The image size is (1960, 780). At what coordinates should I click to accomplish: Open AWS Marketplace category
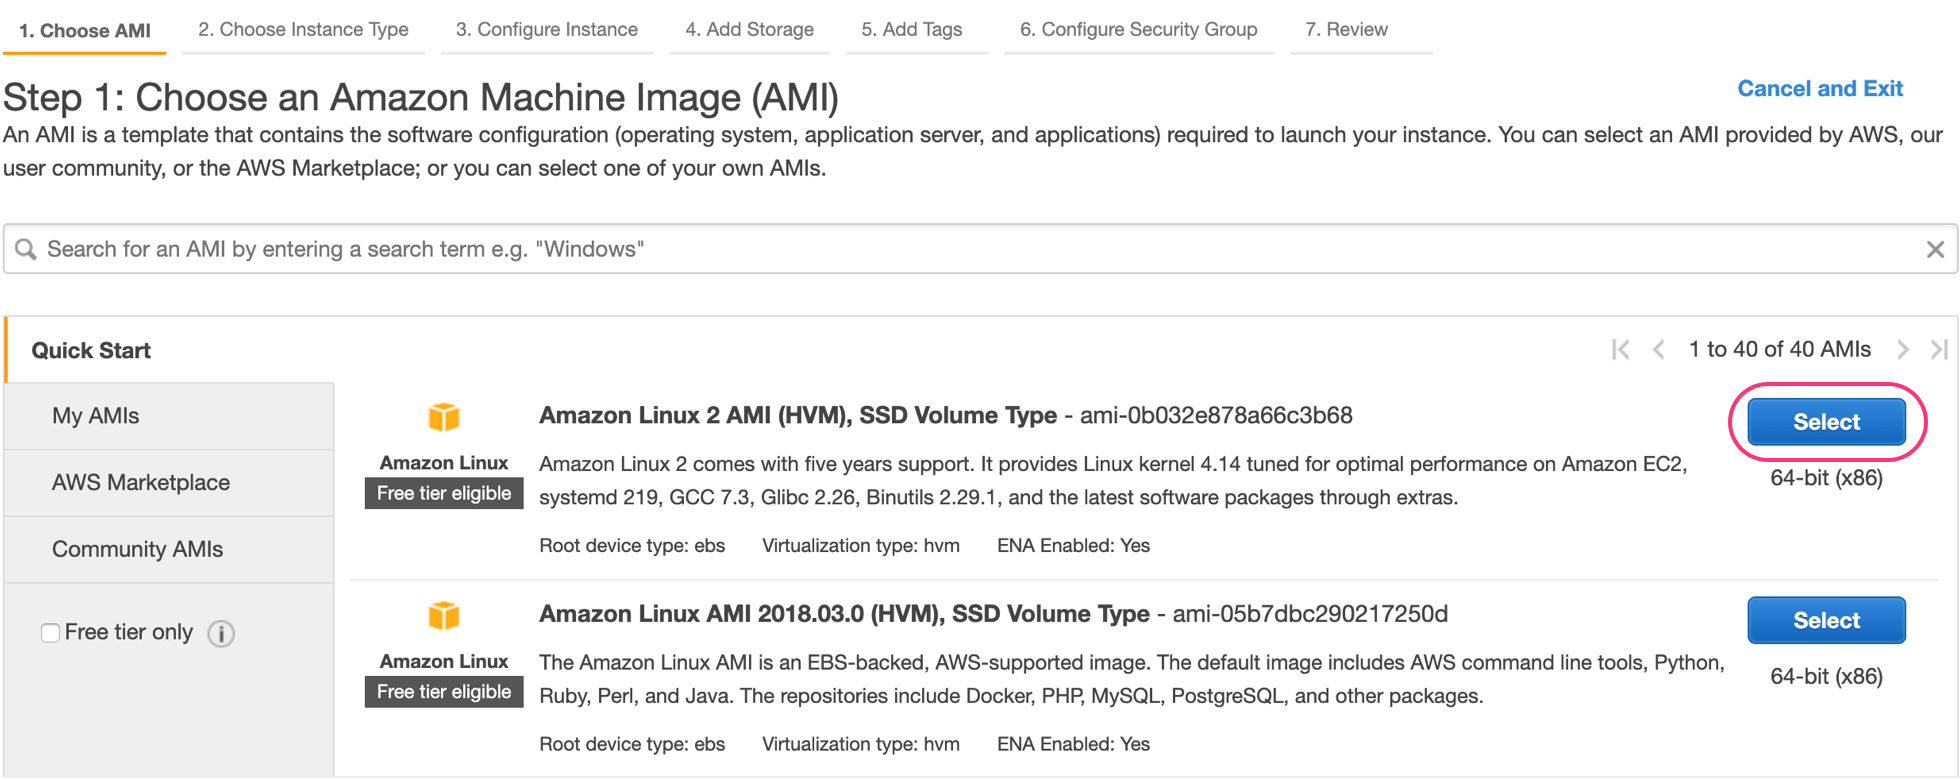click(x=141, y=483)
